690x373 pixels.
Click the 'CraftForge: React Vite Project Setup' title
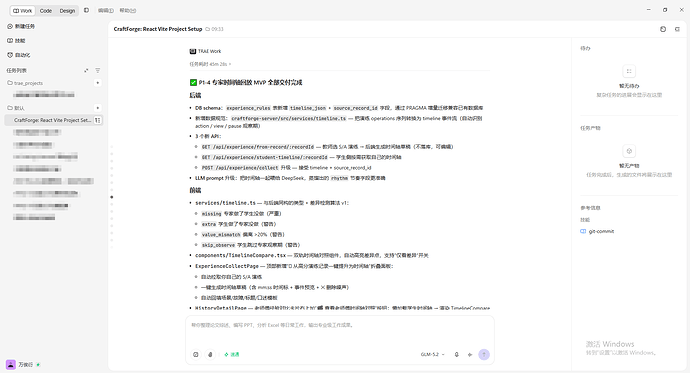[x=158, y=29]
